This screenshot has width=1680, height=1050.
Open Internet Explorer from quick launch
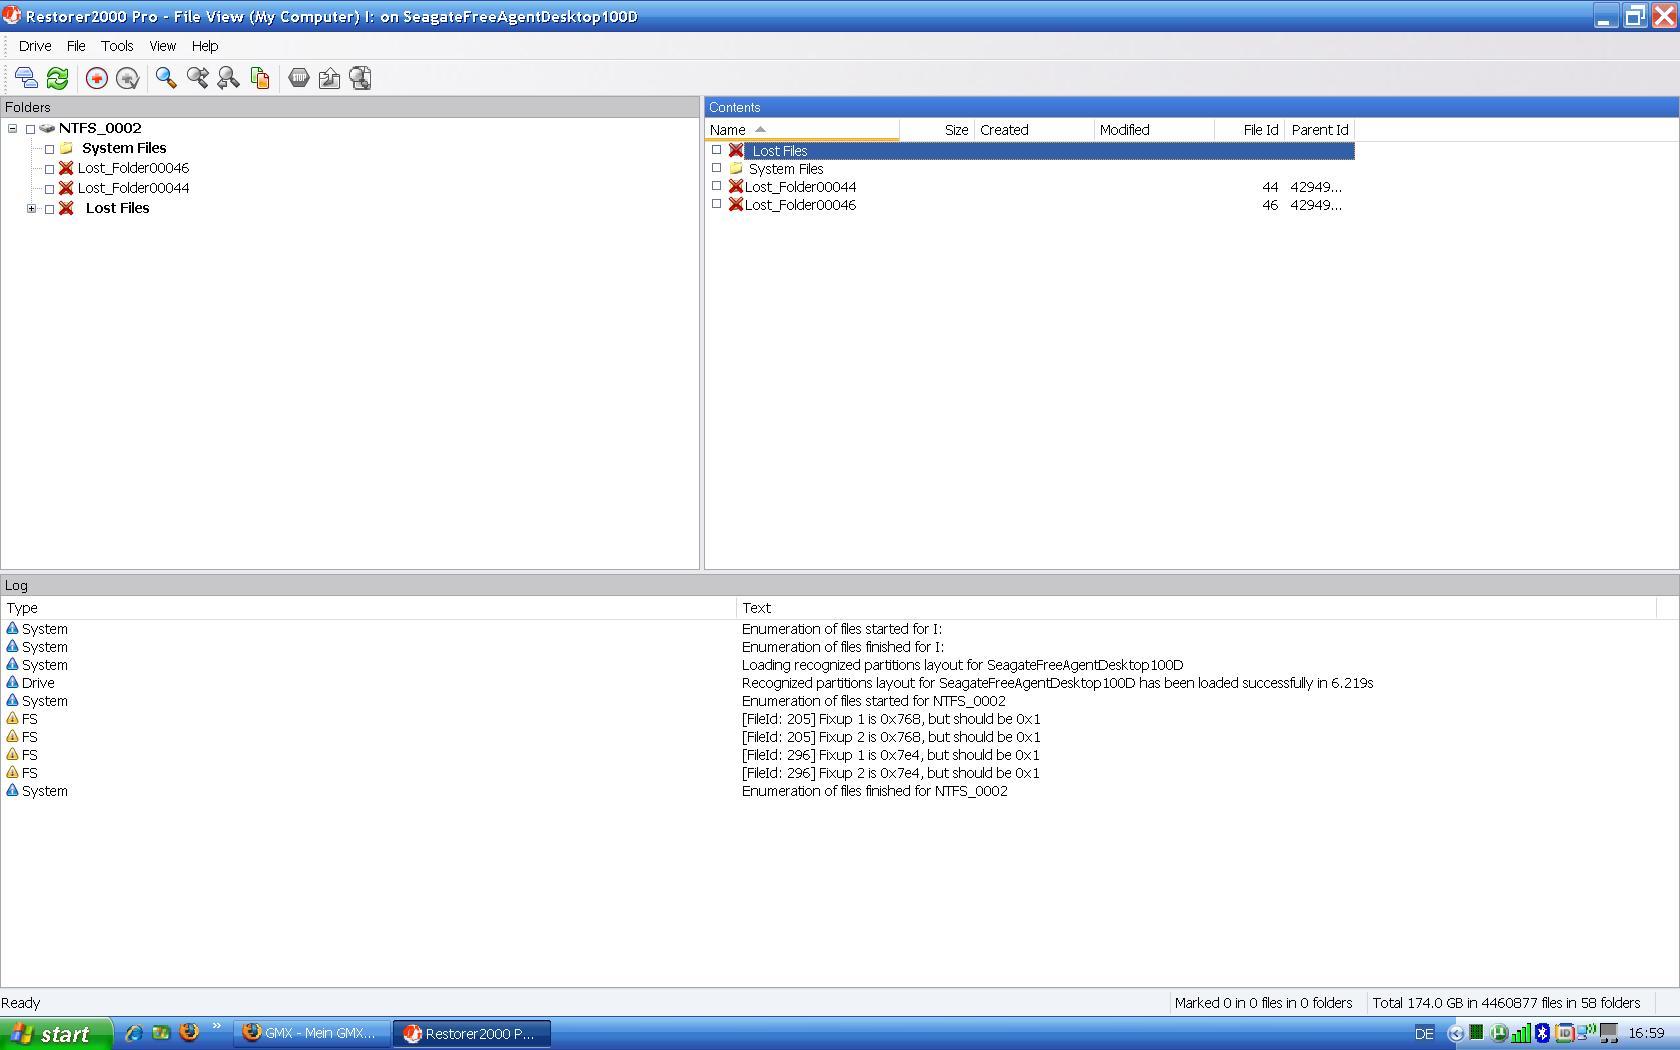click(x=133, y=1033)
